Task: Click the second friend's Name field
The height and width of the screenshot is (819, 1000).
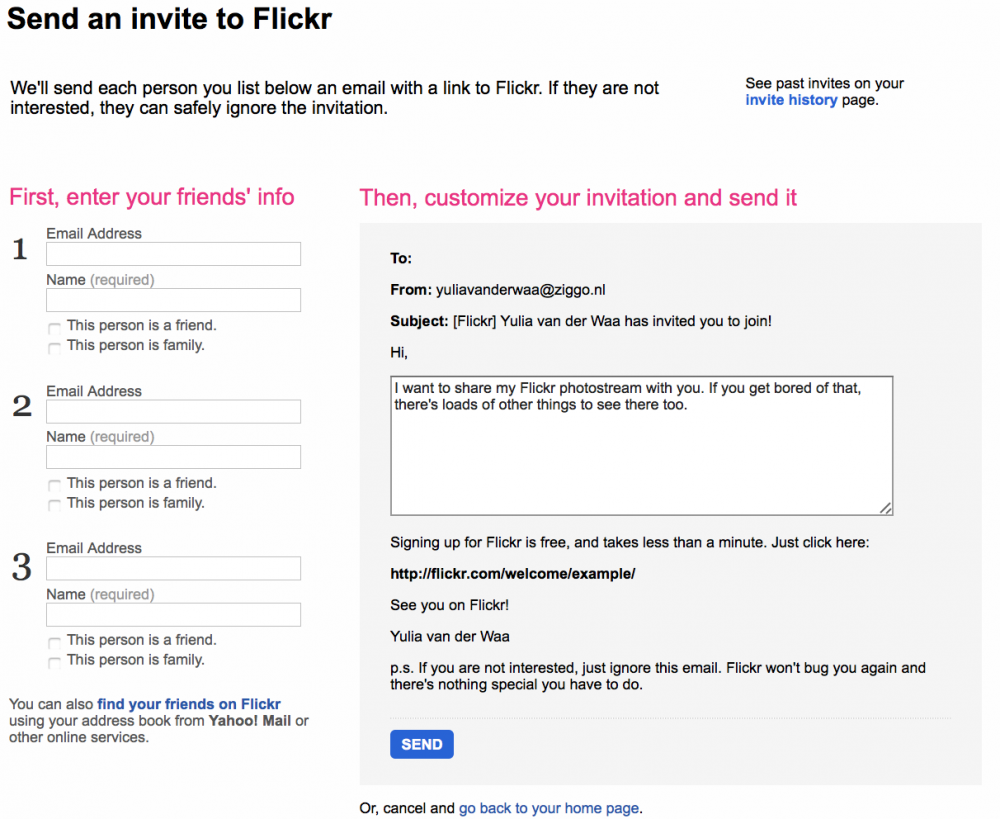Action: click(173, 457)
